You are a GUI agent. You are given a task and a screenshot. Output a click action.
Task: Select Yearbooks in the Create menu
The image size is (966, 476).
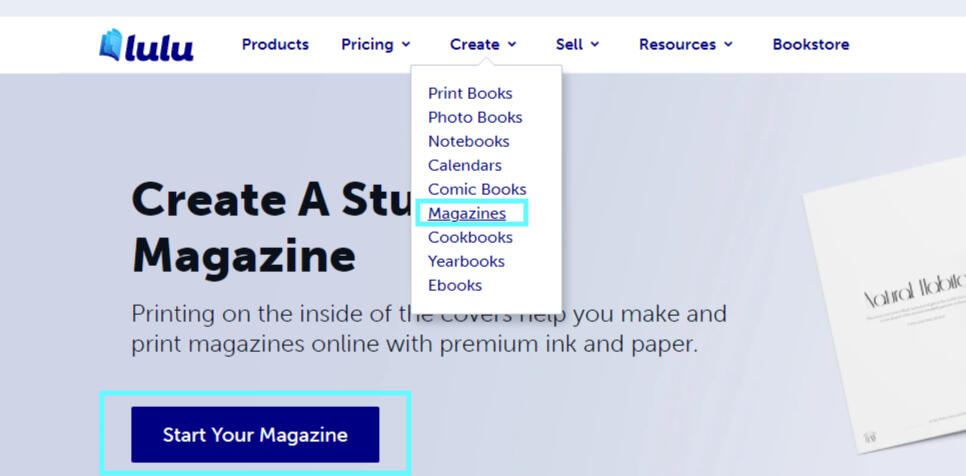coord(466,262)
